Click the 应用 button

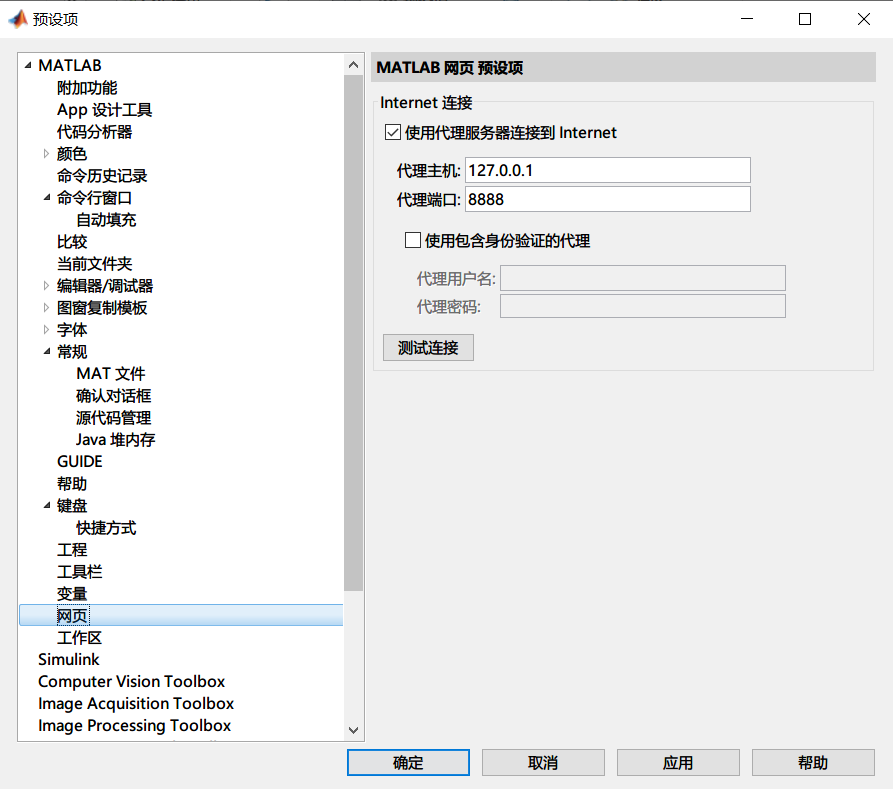point(678,762)
